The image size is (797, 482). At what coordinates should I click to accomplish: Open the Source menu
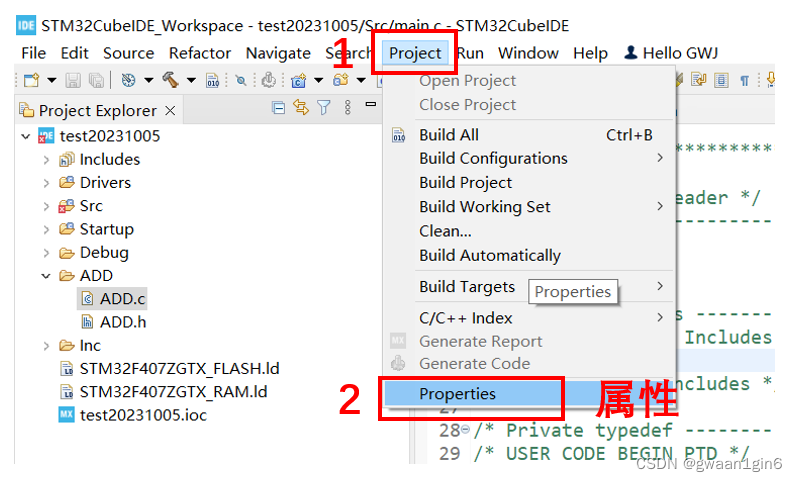[x=129, y=53]
